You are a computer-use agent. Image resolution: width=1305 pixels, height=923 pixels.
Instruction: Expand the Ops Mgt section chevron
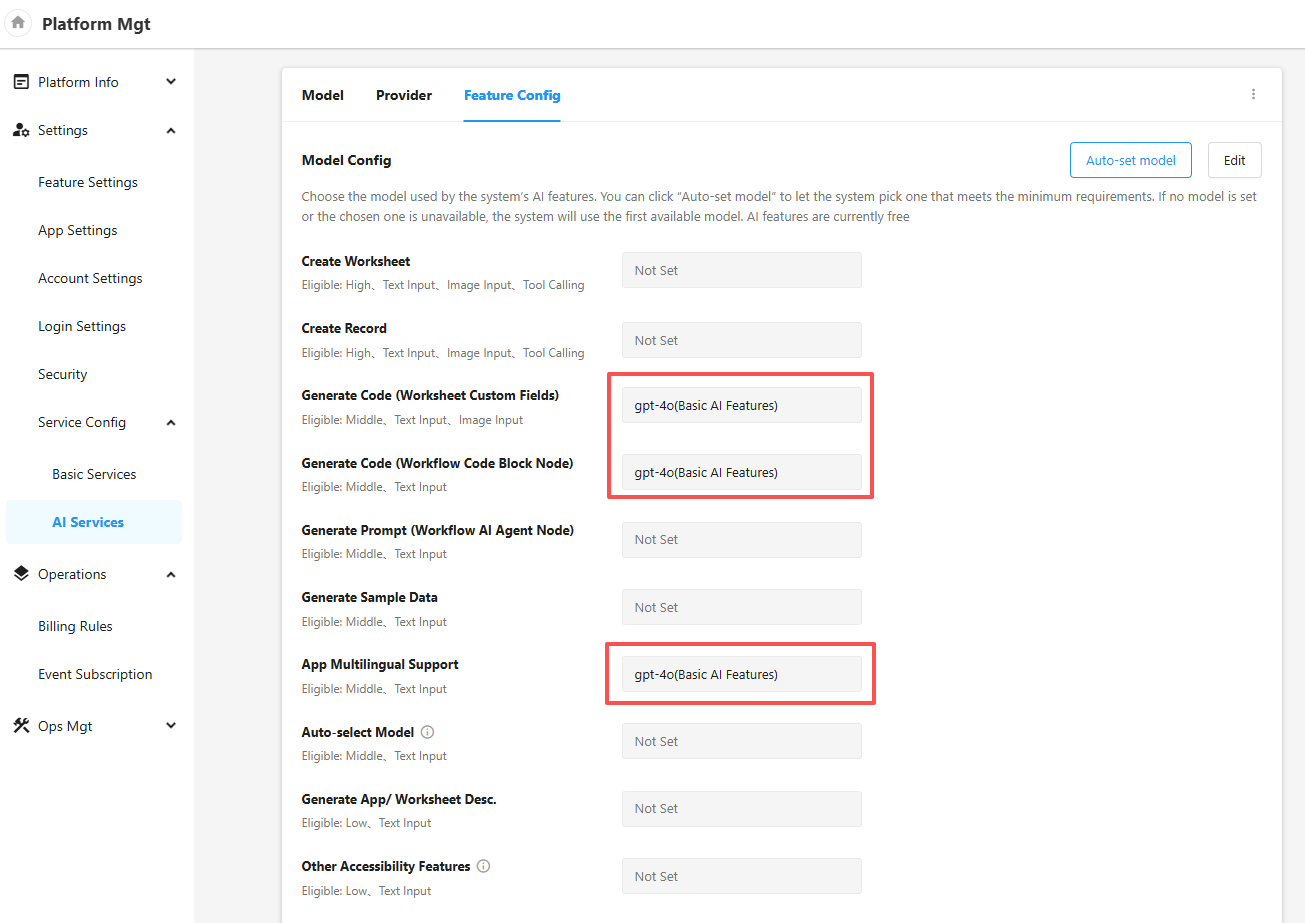[171, 726]
